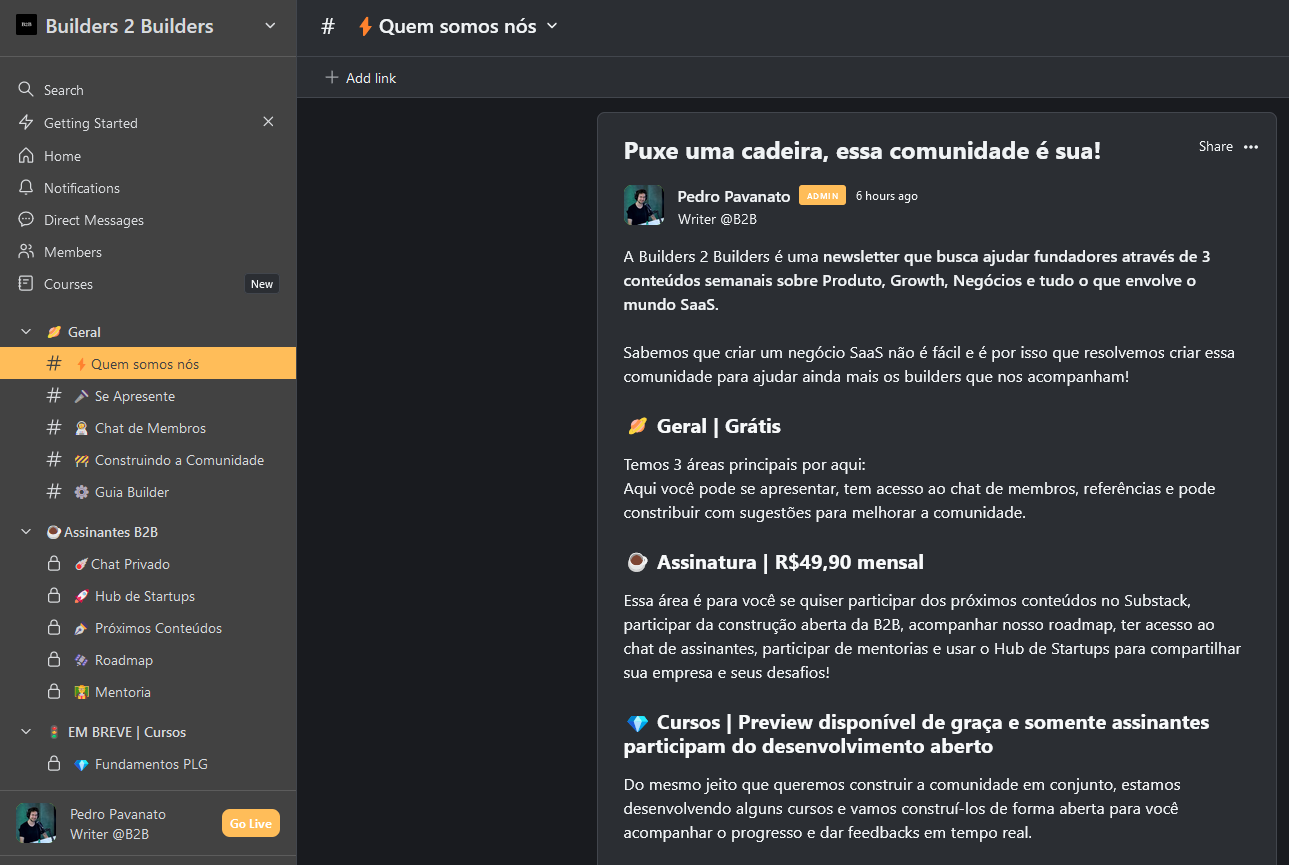Collapse the Geral space group
Viewport: 1289px width, 865px height.
tap(27, 332)
